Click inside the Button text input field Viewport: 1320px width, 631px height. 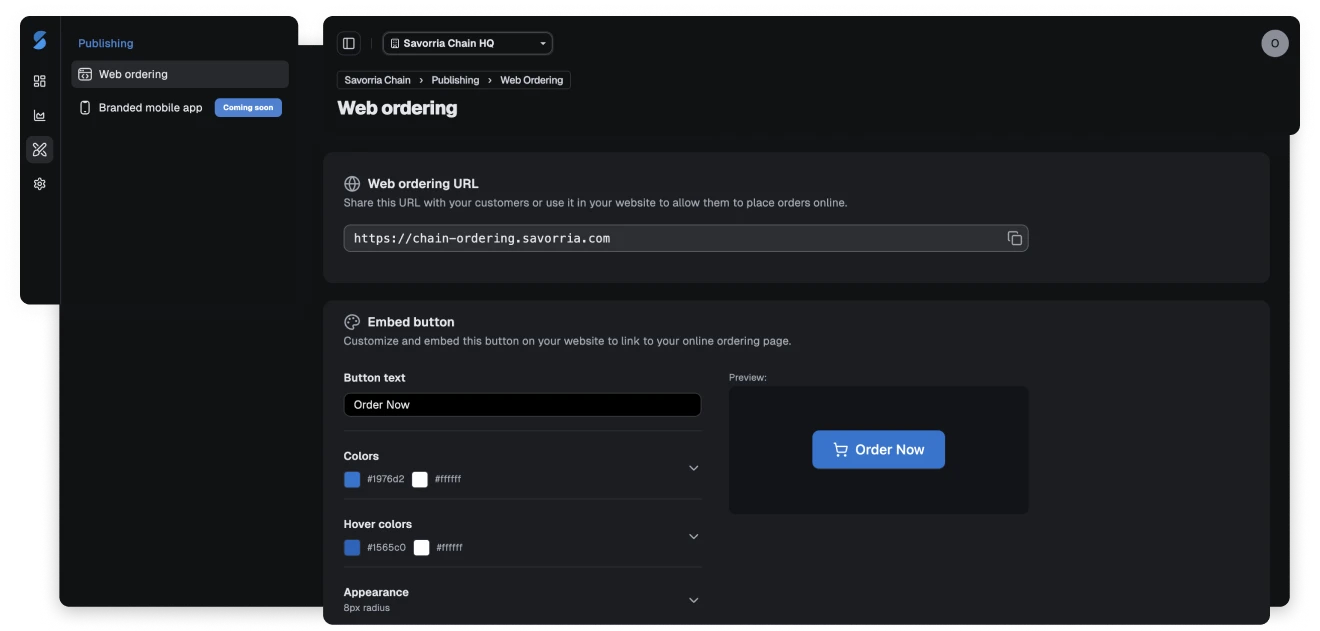tap(522, 404)
